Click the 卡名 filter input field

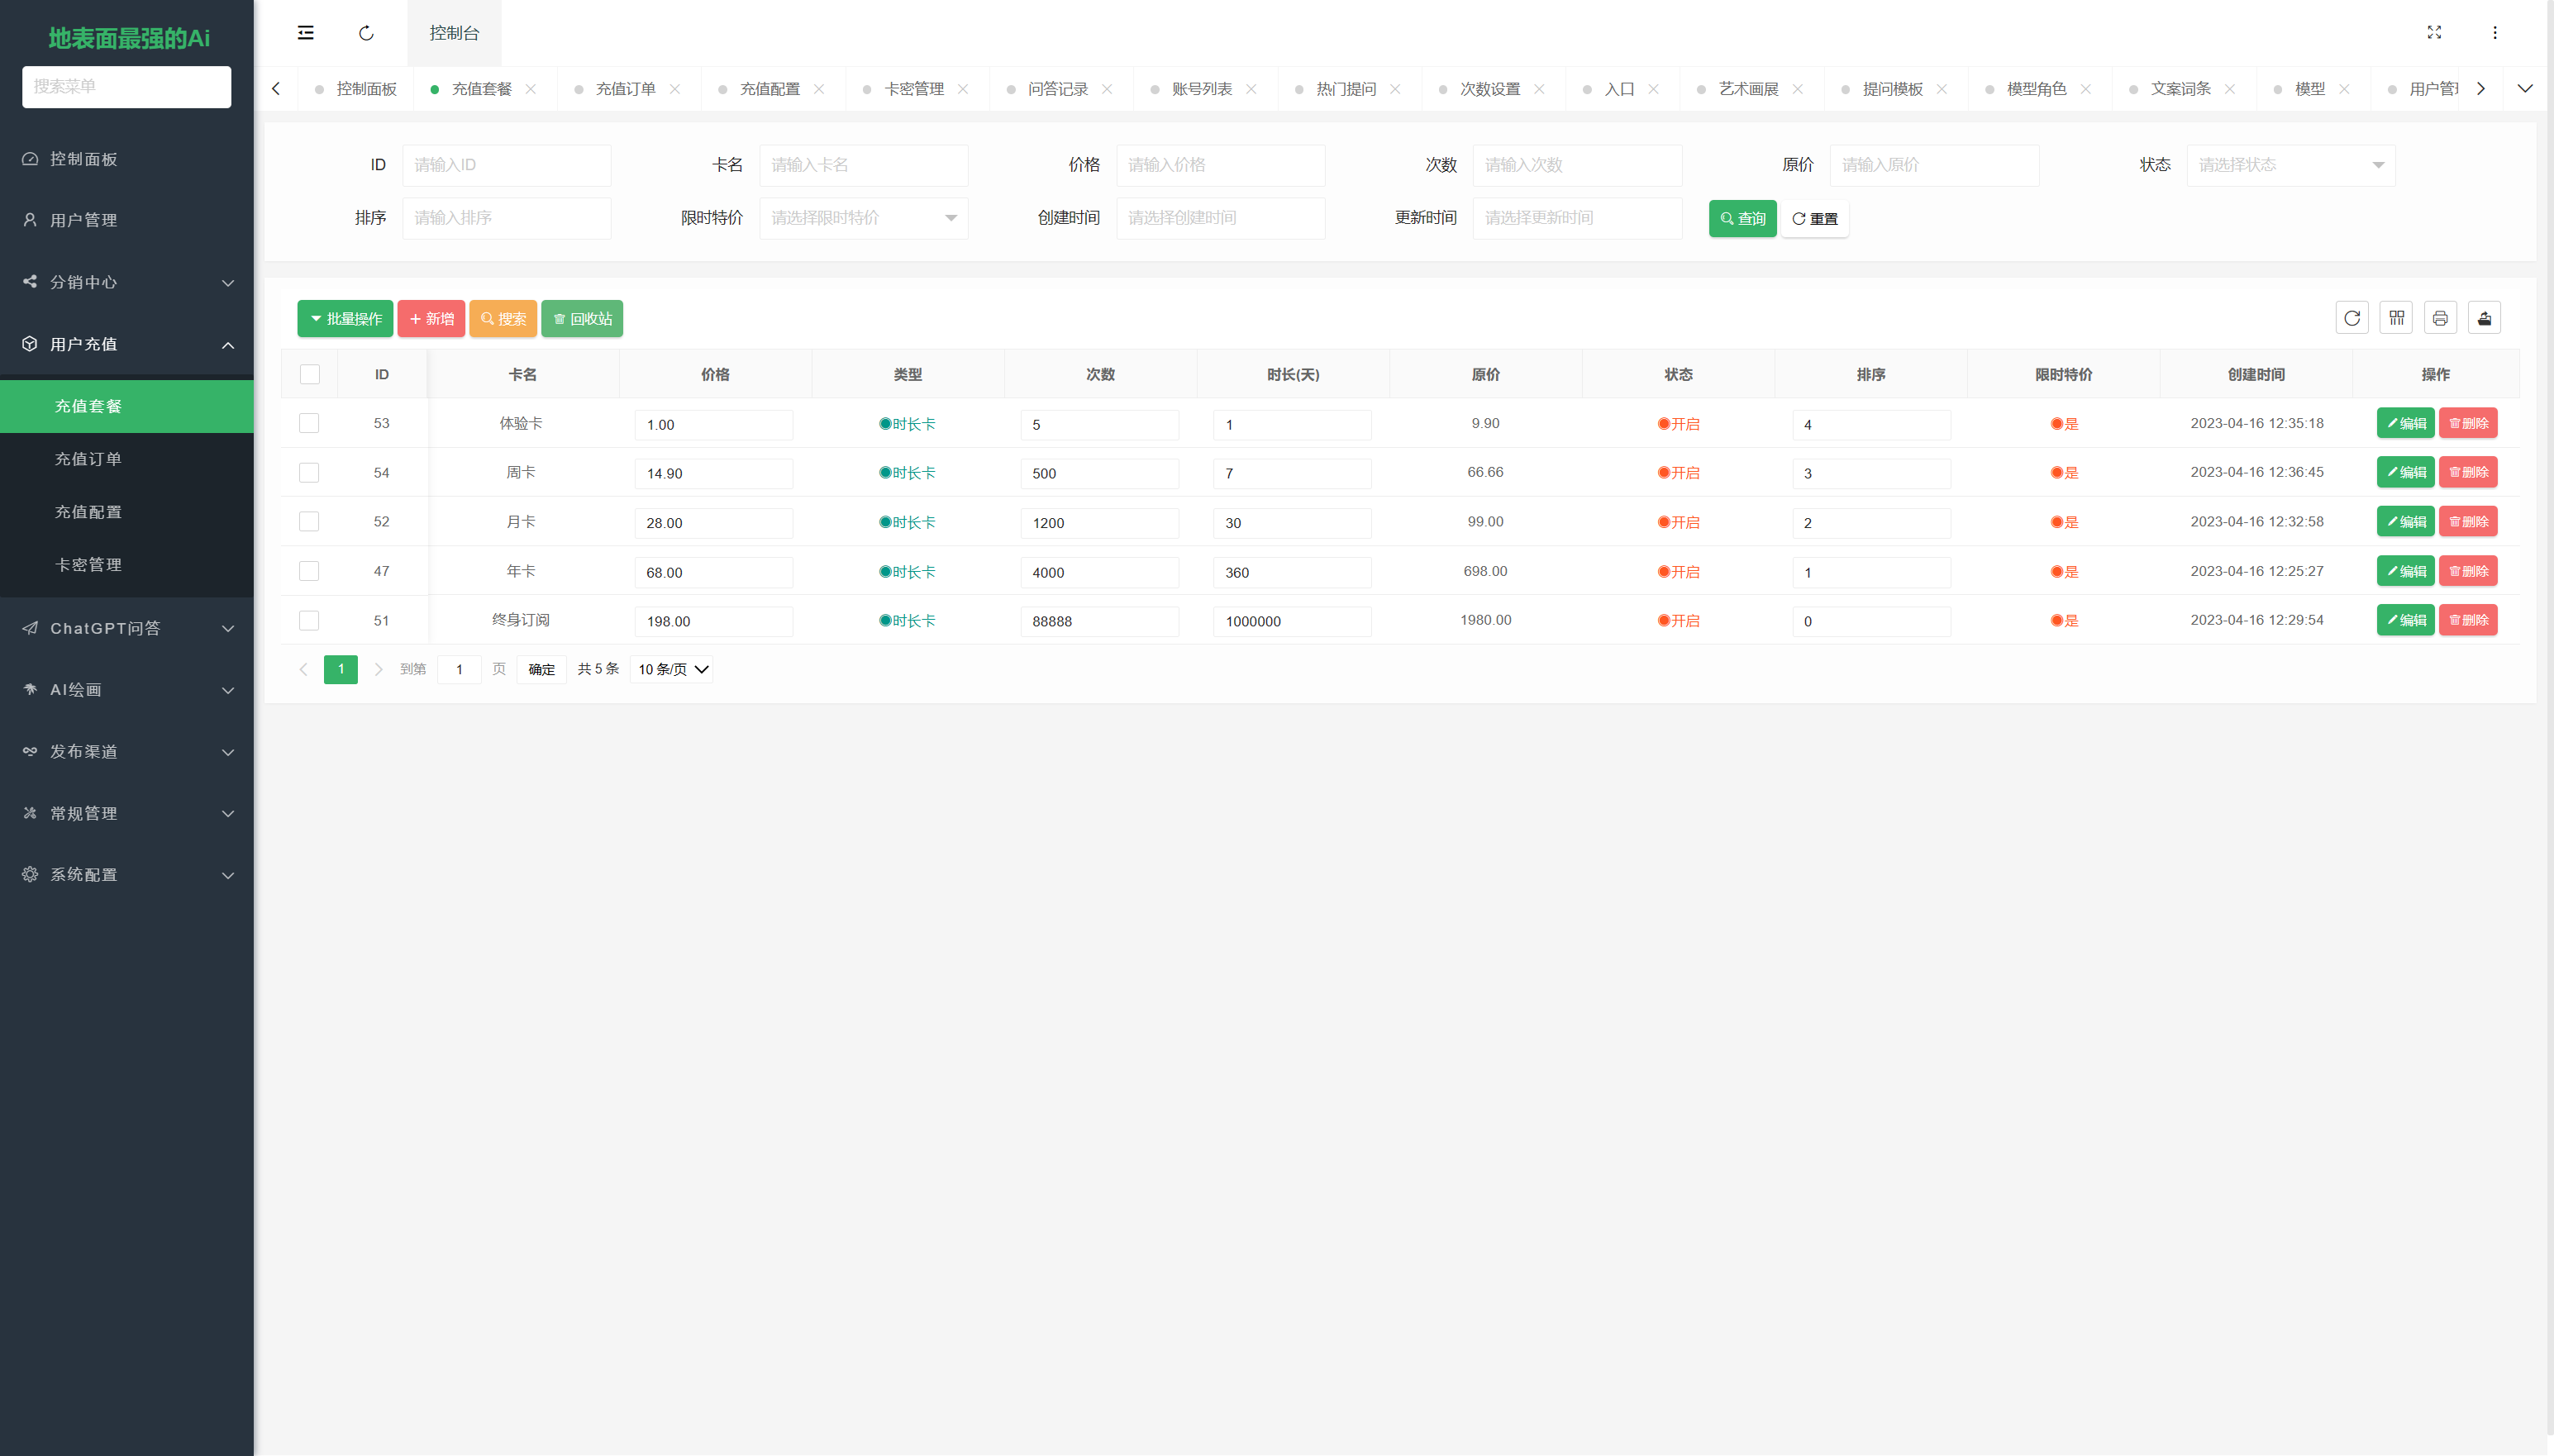click(863, 165)
